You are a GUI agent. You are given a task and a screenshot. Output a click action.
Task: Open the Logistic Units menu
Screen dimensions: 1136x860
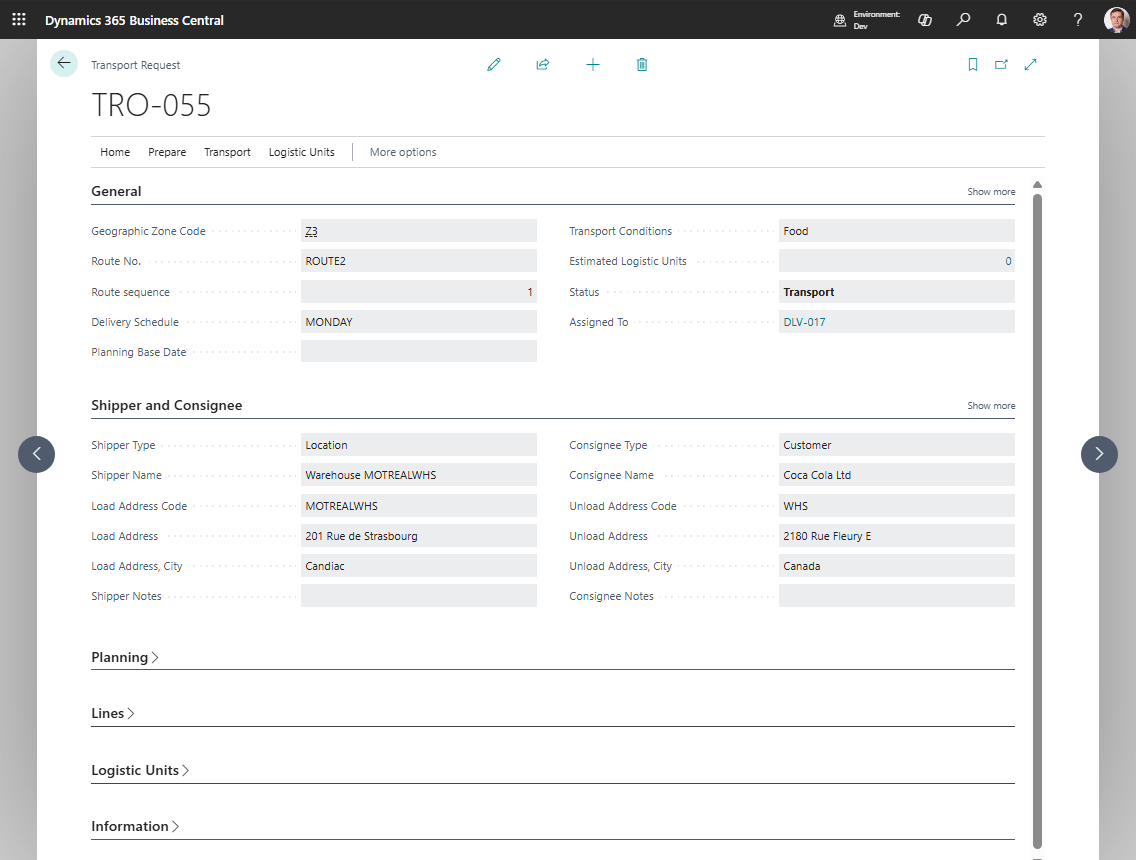[x=301, y=152]
